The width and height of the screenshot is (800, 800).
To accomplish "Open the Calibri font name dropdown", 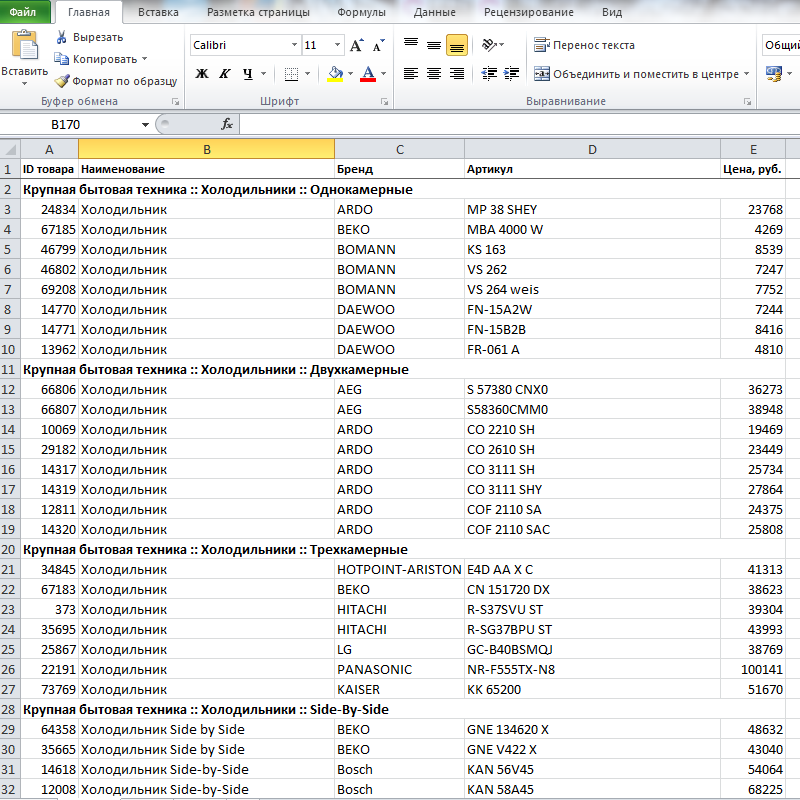I will click(x=294, y=45).
